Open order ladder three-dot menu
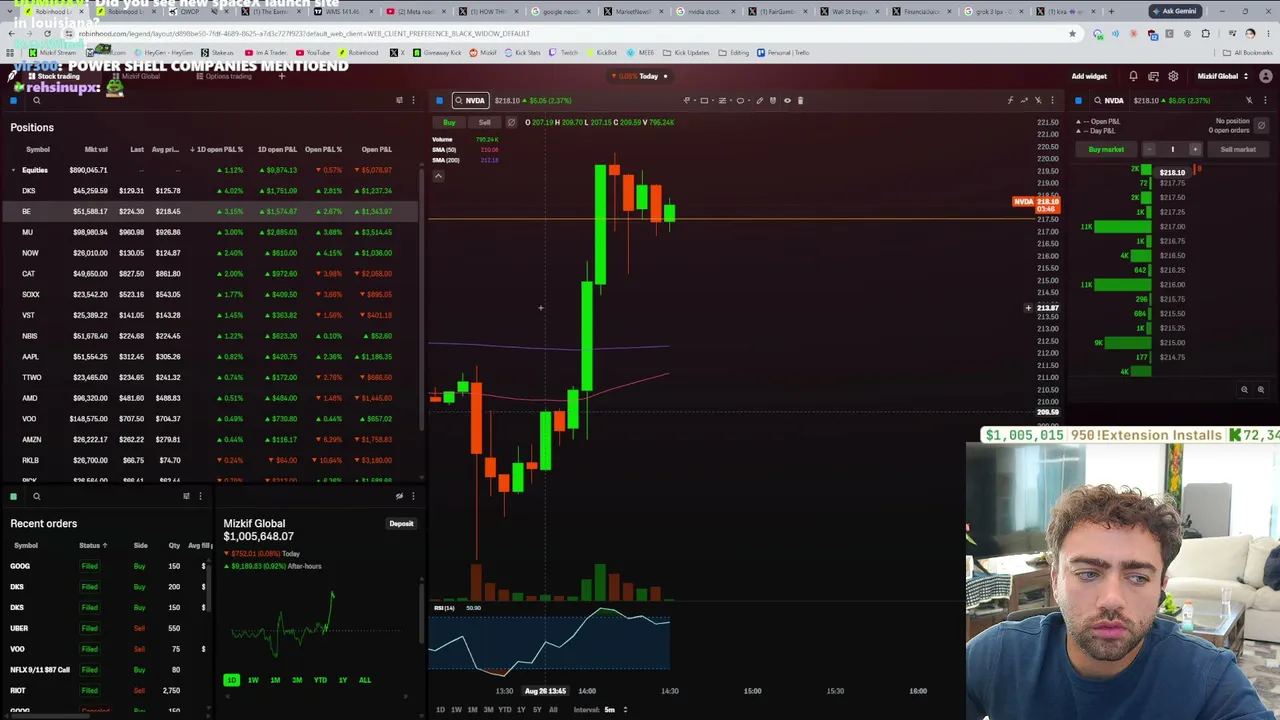1280x720 pixels. pos(1267,100)
